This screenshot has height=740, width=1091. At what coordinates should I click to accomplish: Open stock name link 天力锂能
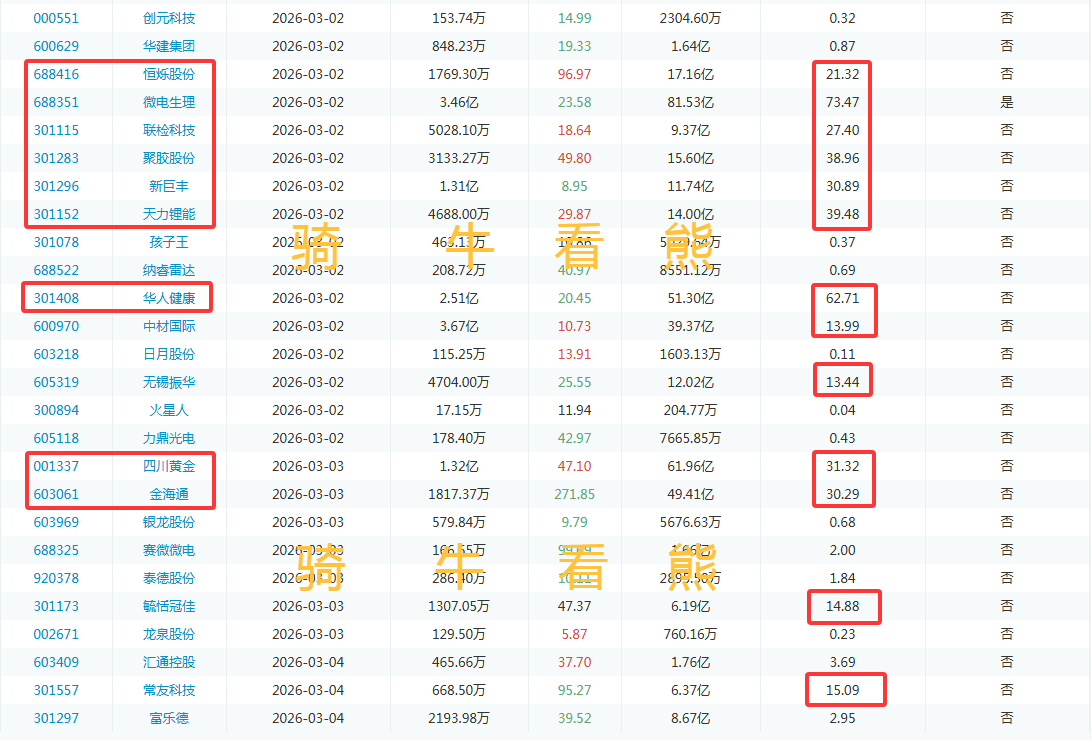(x=169, y=214)
